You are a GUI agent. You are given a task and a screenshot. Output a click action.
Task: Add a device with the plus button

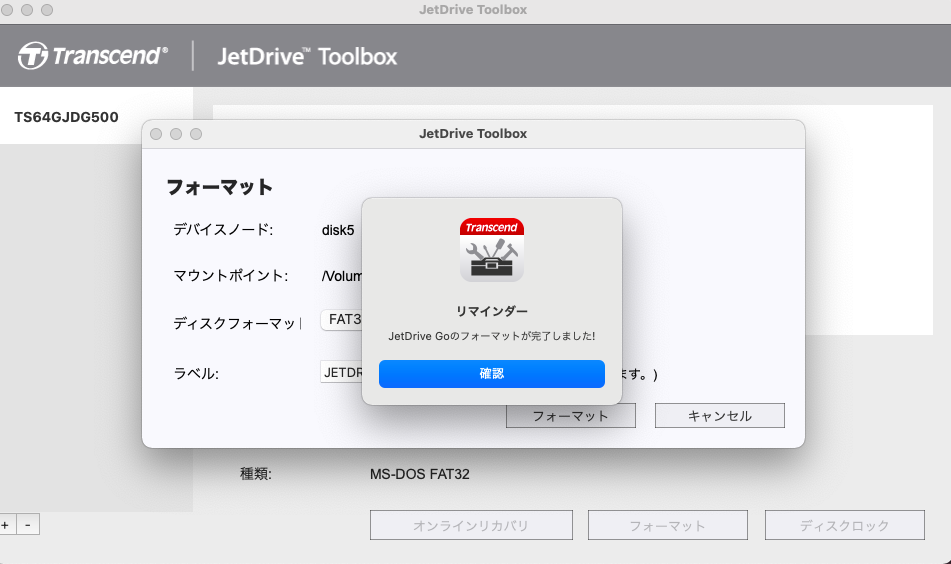5,525
